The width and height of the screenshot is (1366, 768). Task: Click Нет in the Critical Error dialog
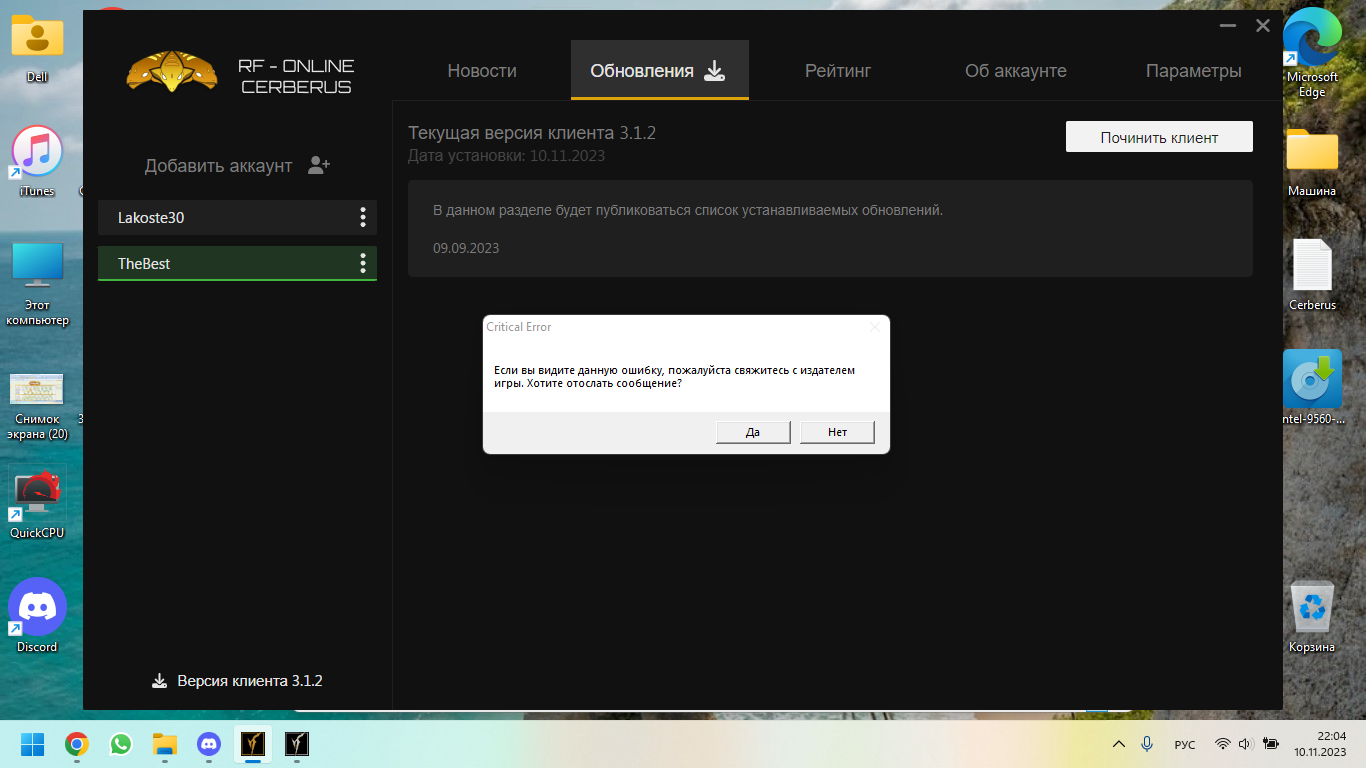[837, 432]
